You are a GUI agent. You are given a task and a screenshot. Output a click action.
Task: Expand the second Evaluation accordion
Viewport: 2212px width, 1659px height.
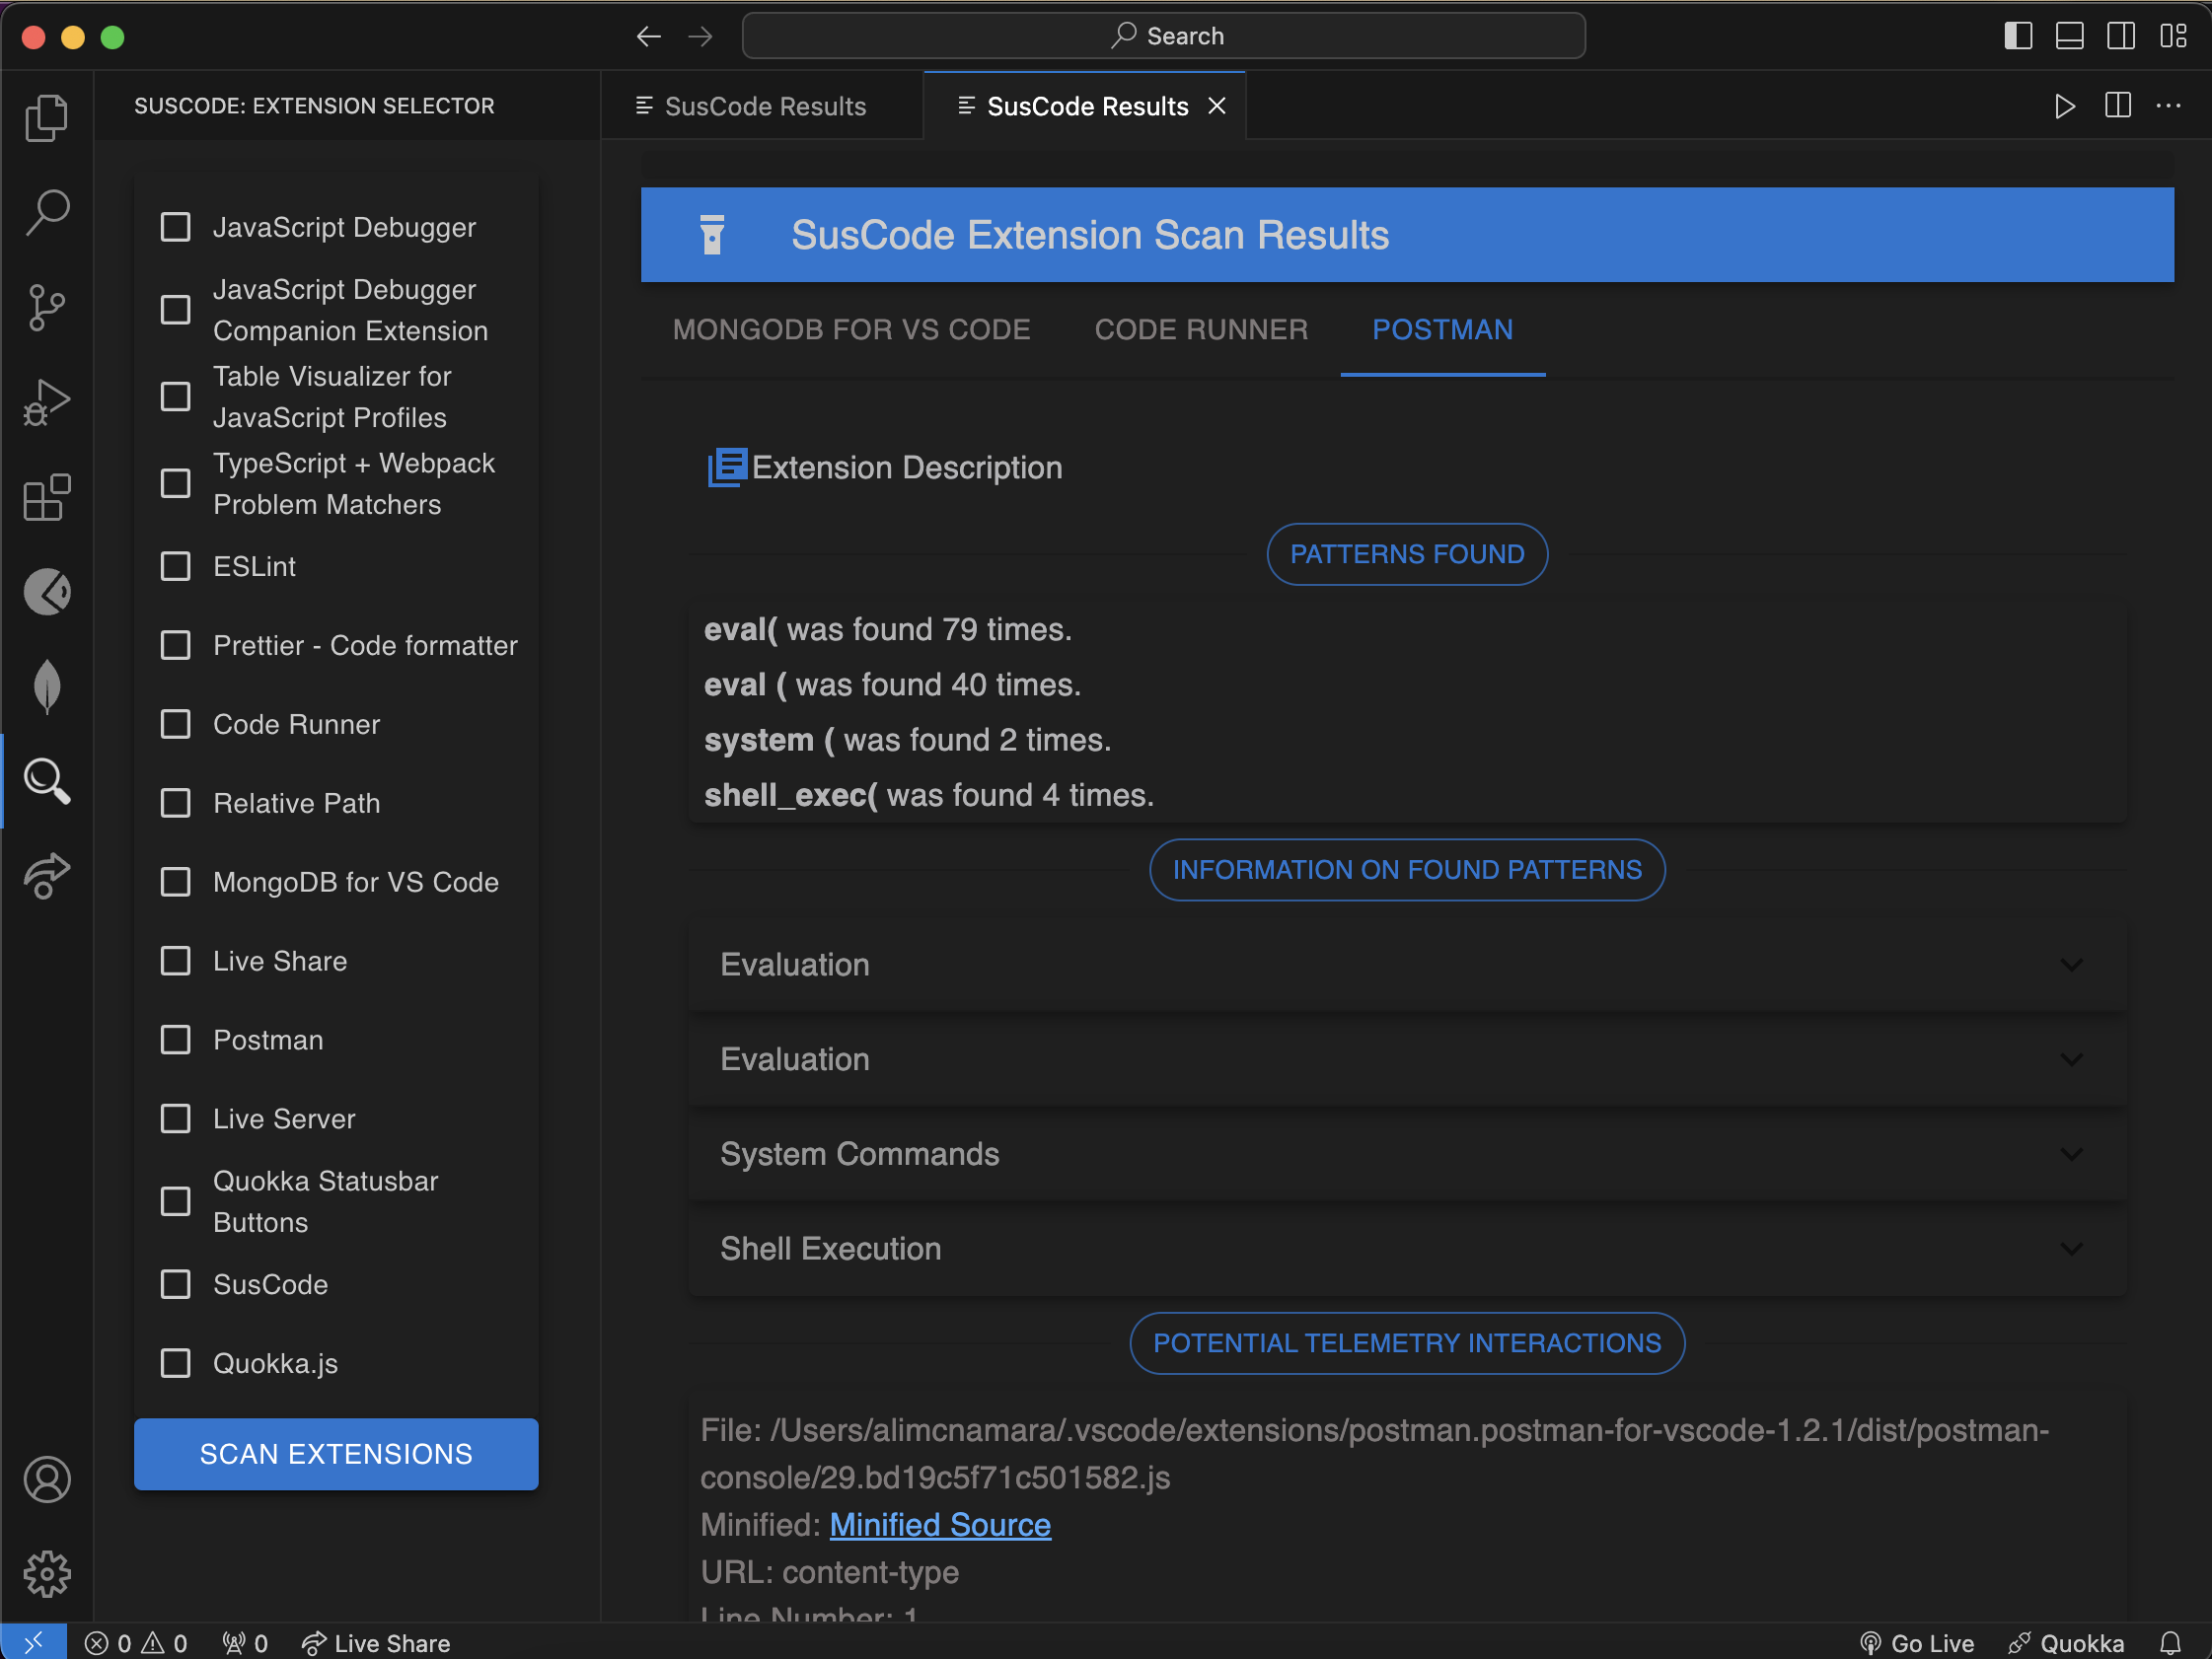(1407, 1059)
